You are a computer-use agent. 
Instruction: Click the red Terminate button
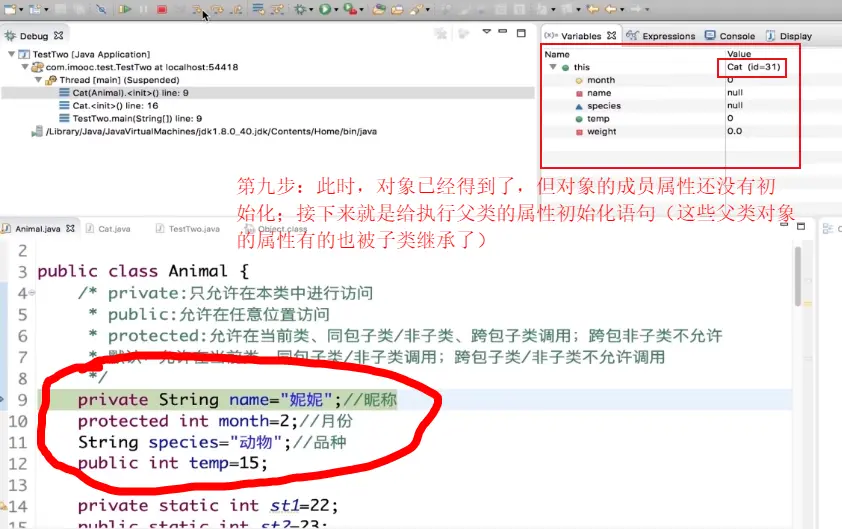point(162,9)
